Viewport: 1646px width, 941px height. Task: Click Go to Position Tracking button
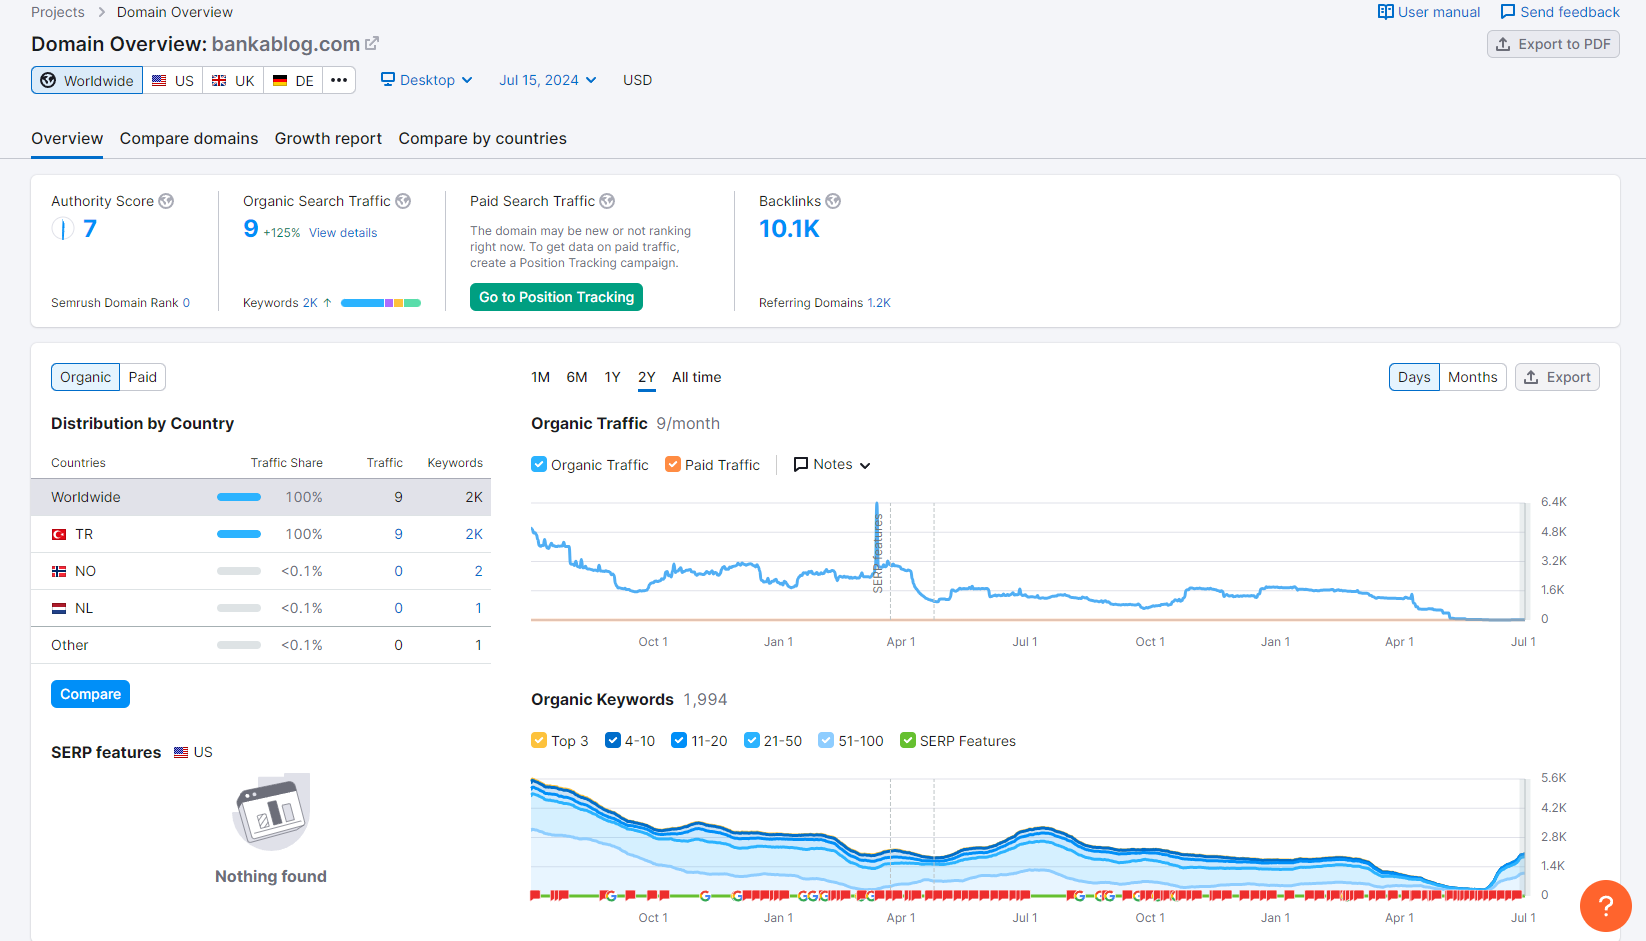pos(556,297)
